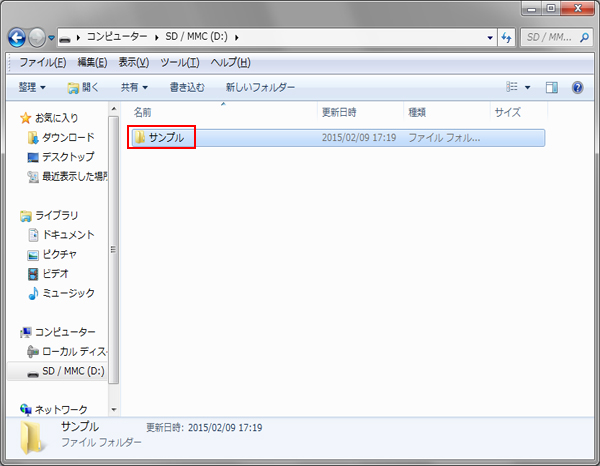Image resolution: width=600 pixels, height=466 pixels.
Task: Click the 新しいフォルダー button
Action: click(260, 87)
